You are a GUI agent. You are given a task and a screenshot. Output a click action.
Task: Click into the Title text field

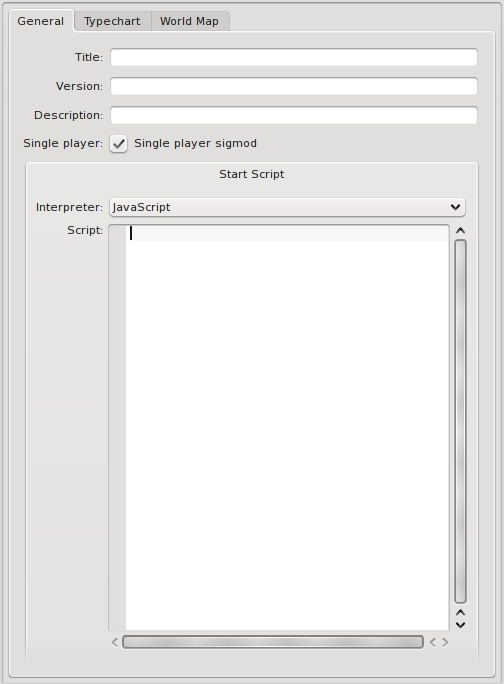point(294,58)
